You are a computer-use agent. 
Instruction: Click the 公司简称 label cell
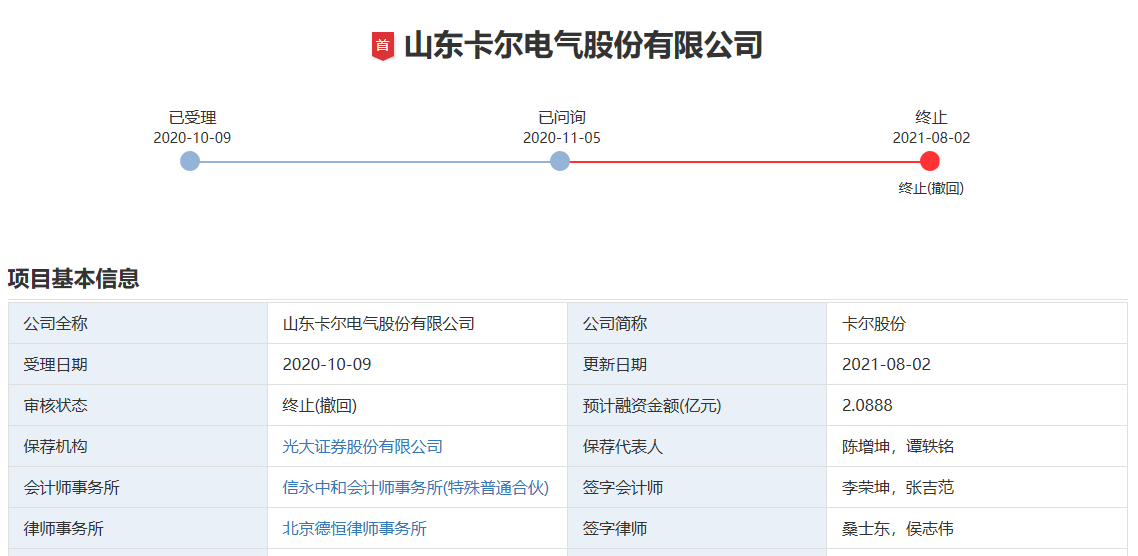[x=697, y=324]
